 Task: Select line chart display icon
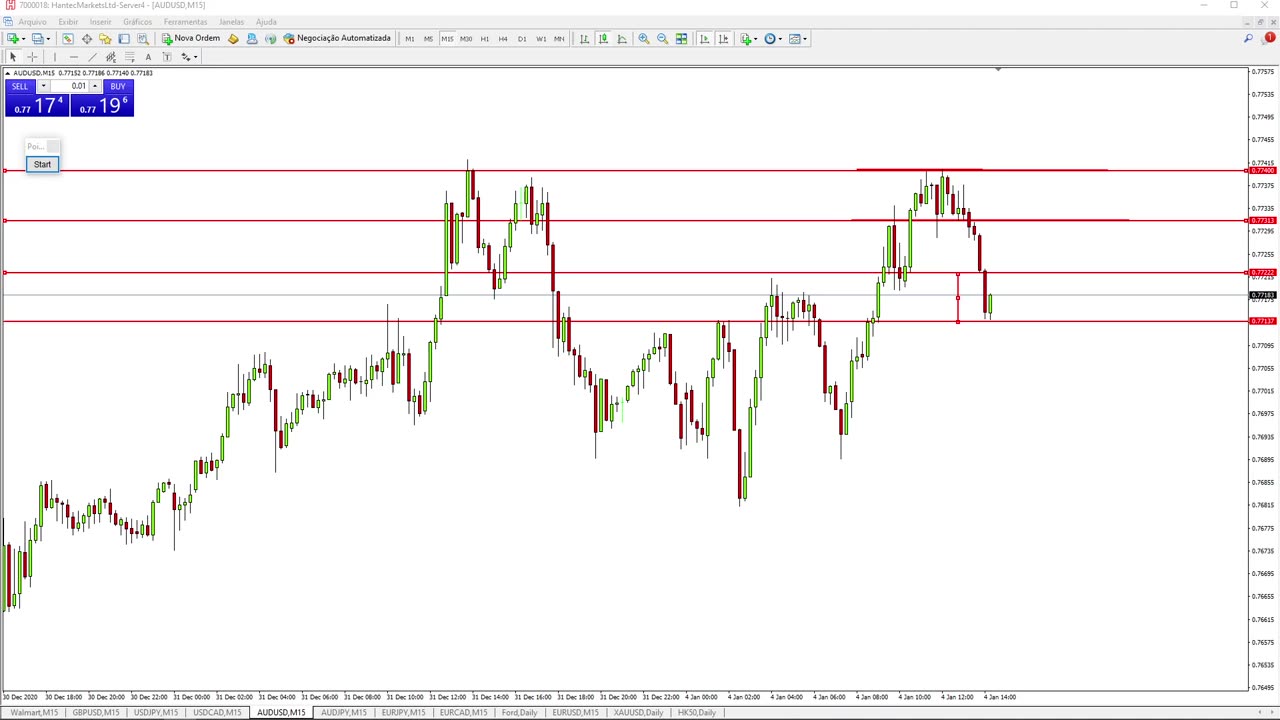pyautogui.click(x=622, y=39)
